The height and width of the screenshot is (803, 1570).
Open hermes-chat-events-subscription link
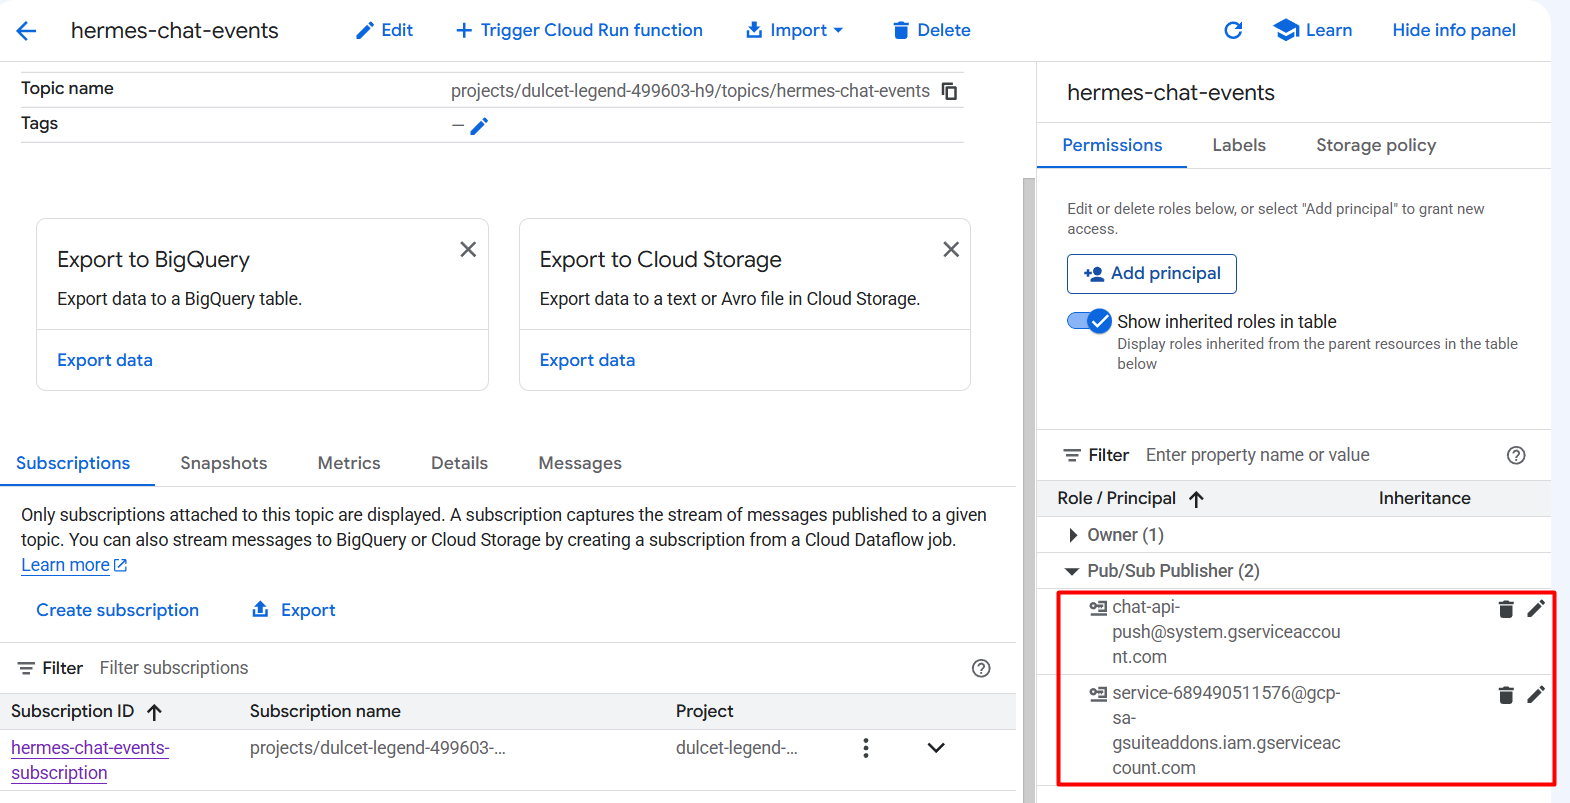click(90, 760)
